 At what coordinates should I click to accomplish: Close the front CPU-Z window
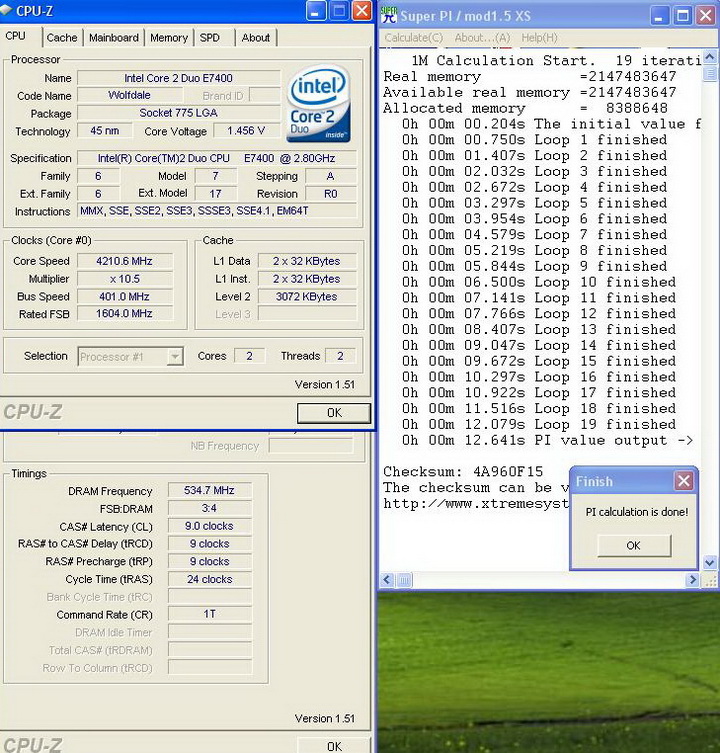tap(362, 11)
